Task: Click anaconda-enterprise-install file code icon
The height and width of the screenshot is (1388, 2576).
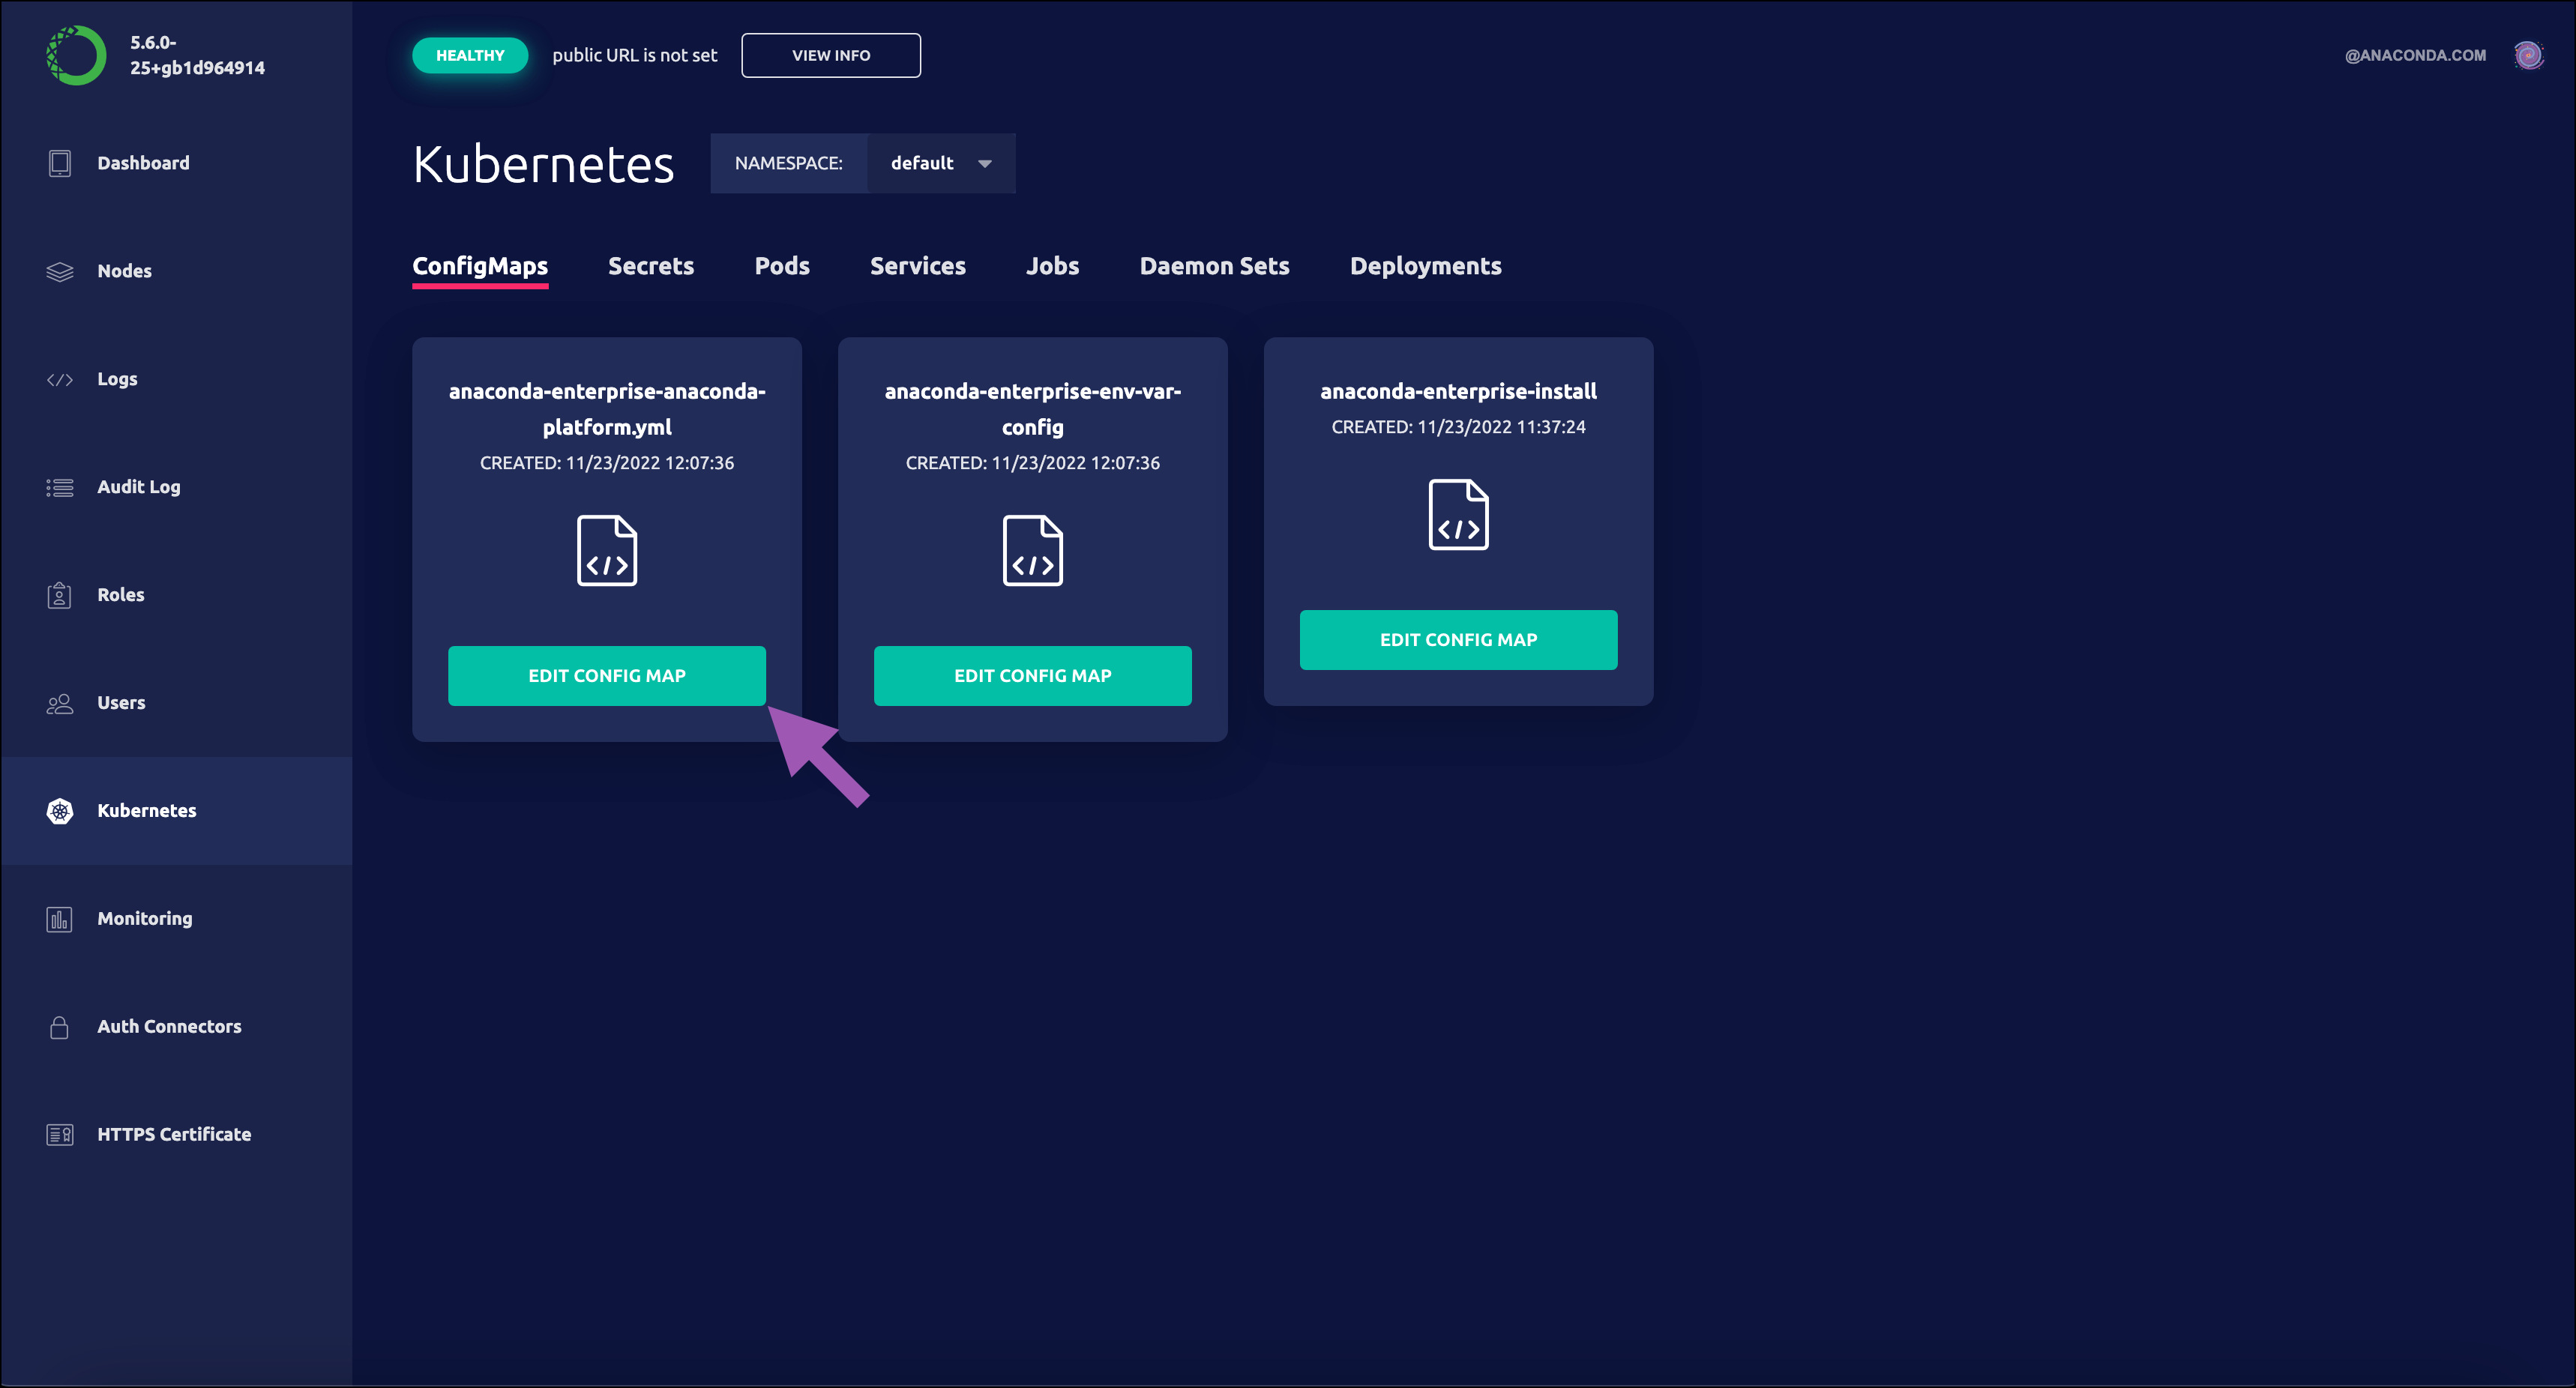Action: click(x=1458, y=515)
